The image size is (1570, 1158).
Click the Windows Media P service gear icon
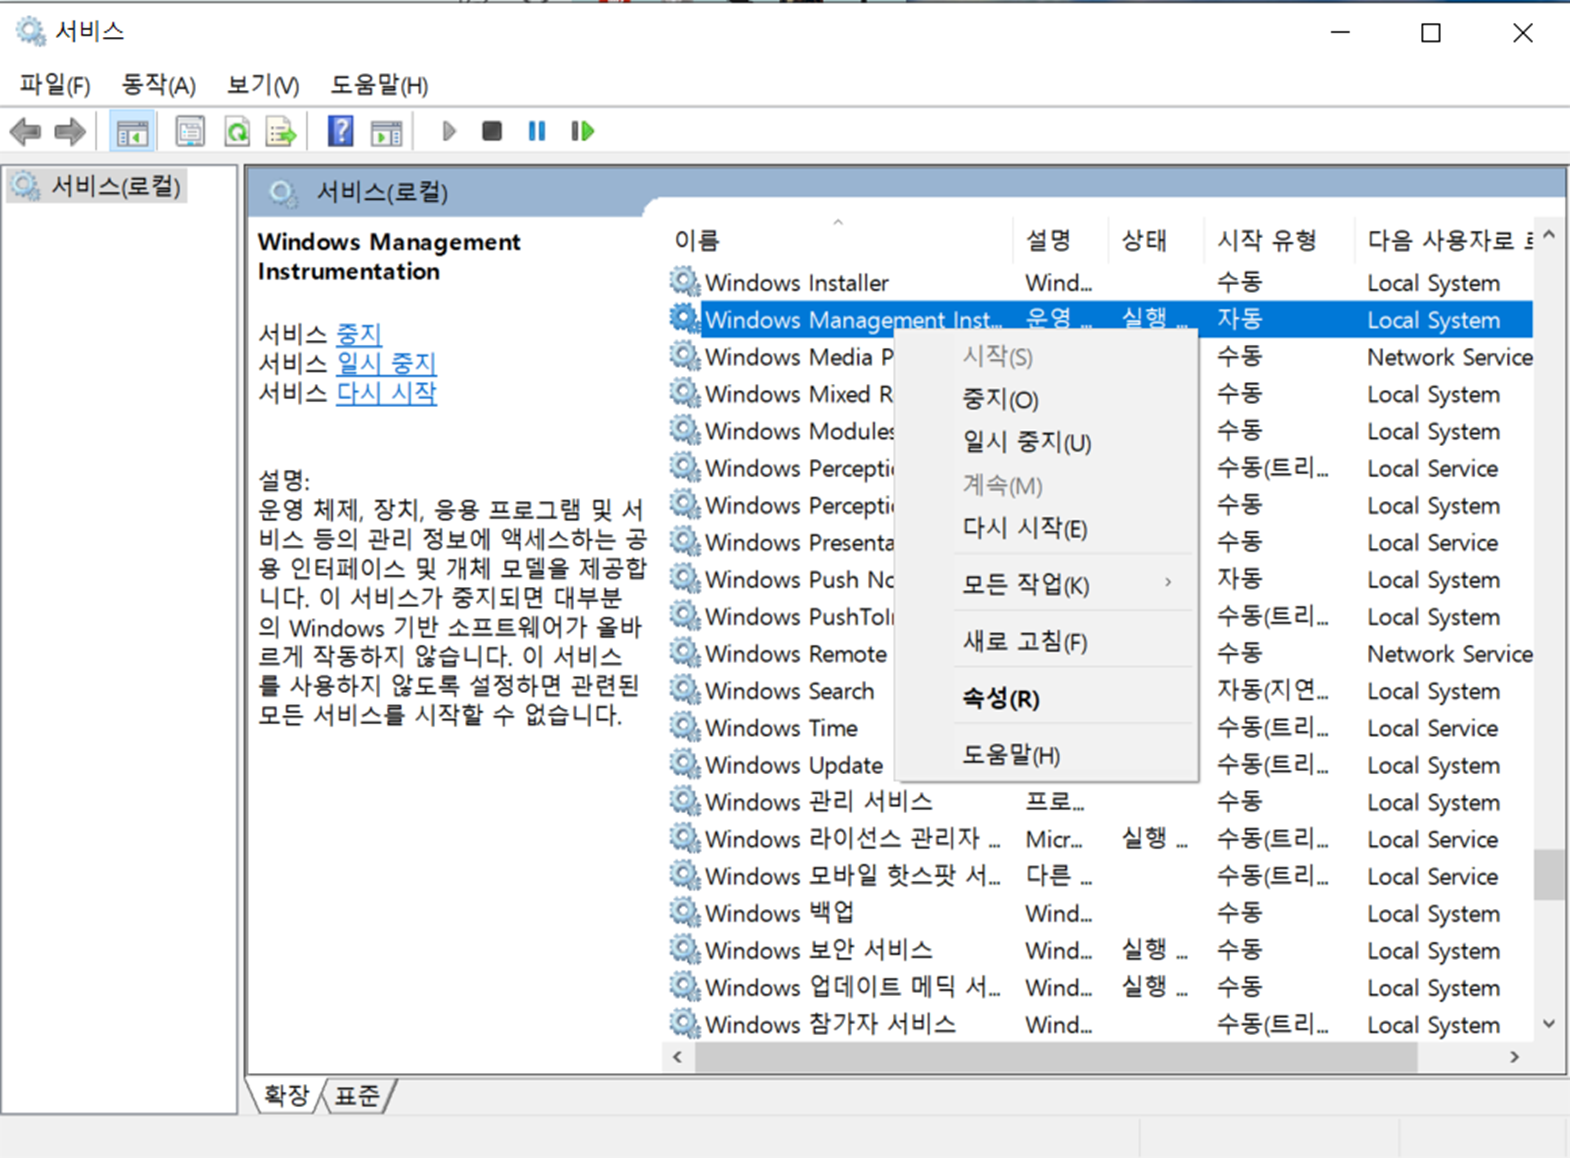pyautogui.click(x=684, y=356)
